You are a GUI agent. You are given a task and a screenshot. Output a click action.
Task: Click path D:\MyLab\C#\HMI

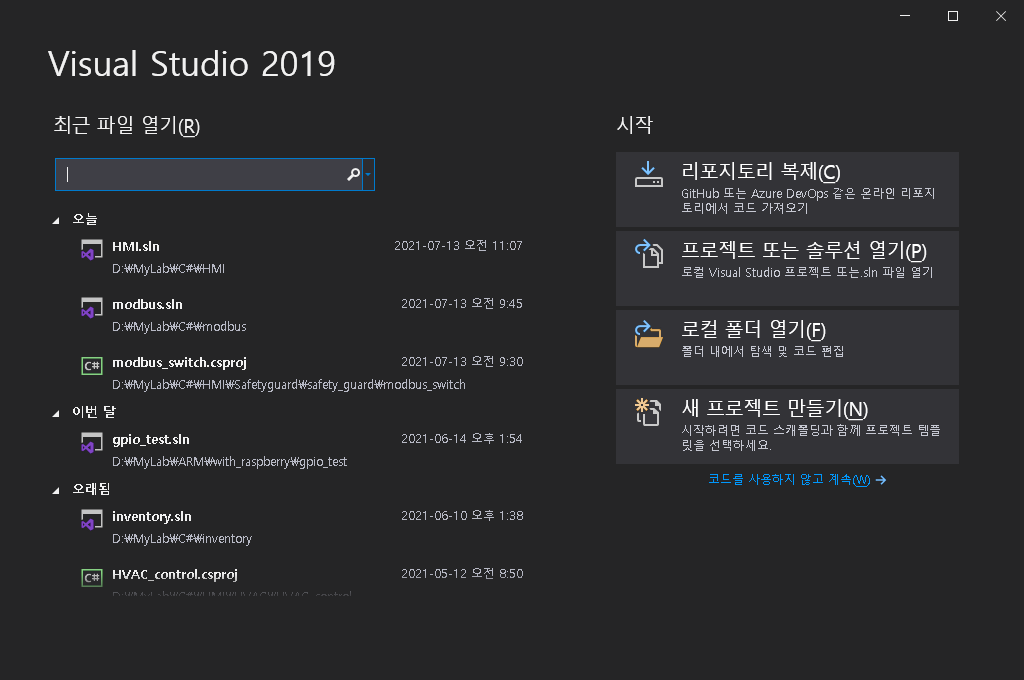pyautogui.click(x=168, y=268)
